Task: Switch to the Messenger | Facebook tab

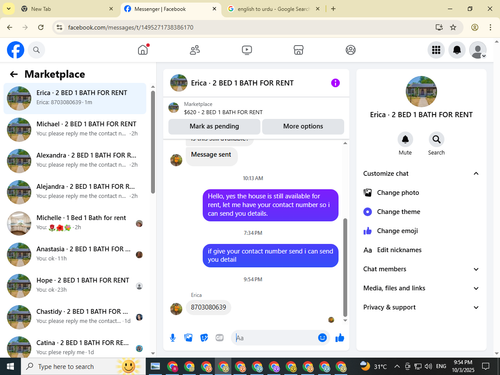Action: (170, 9)
